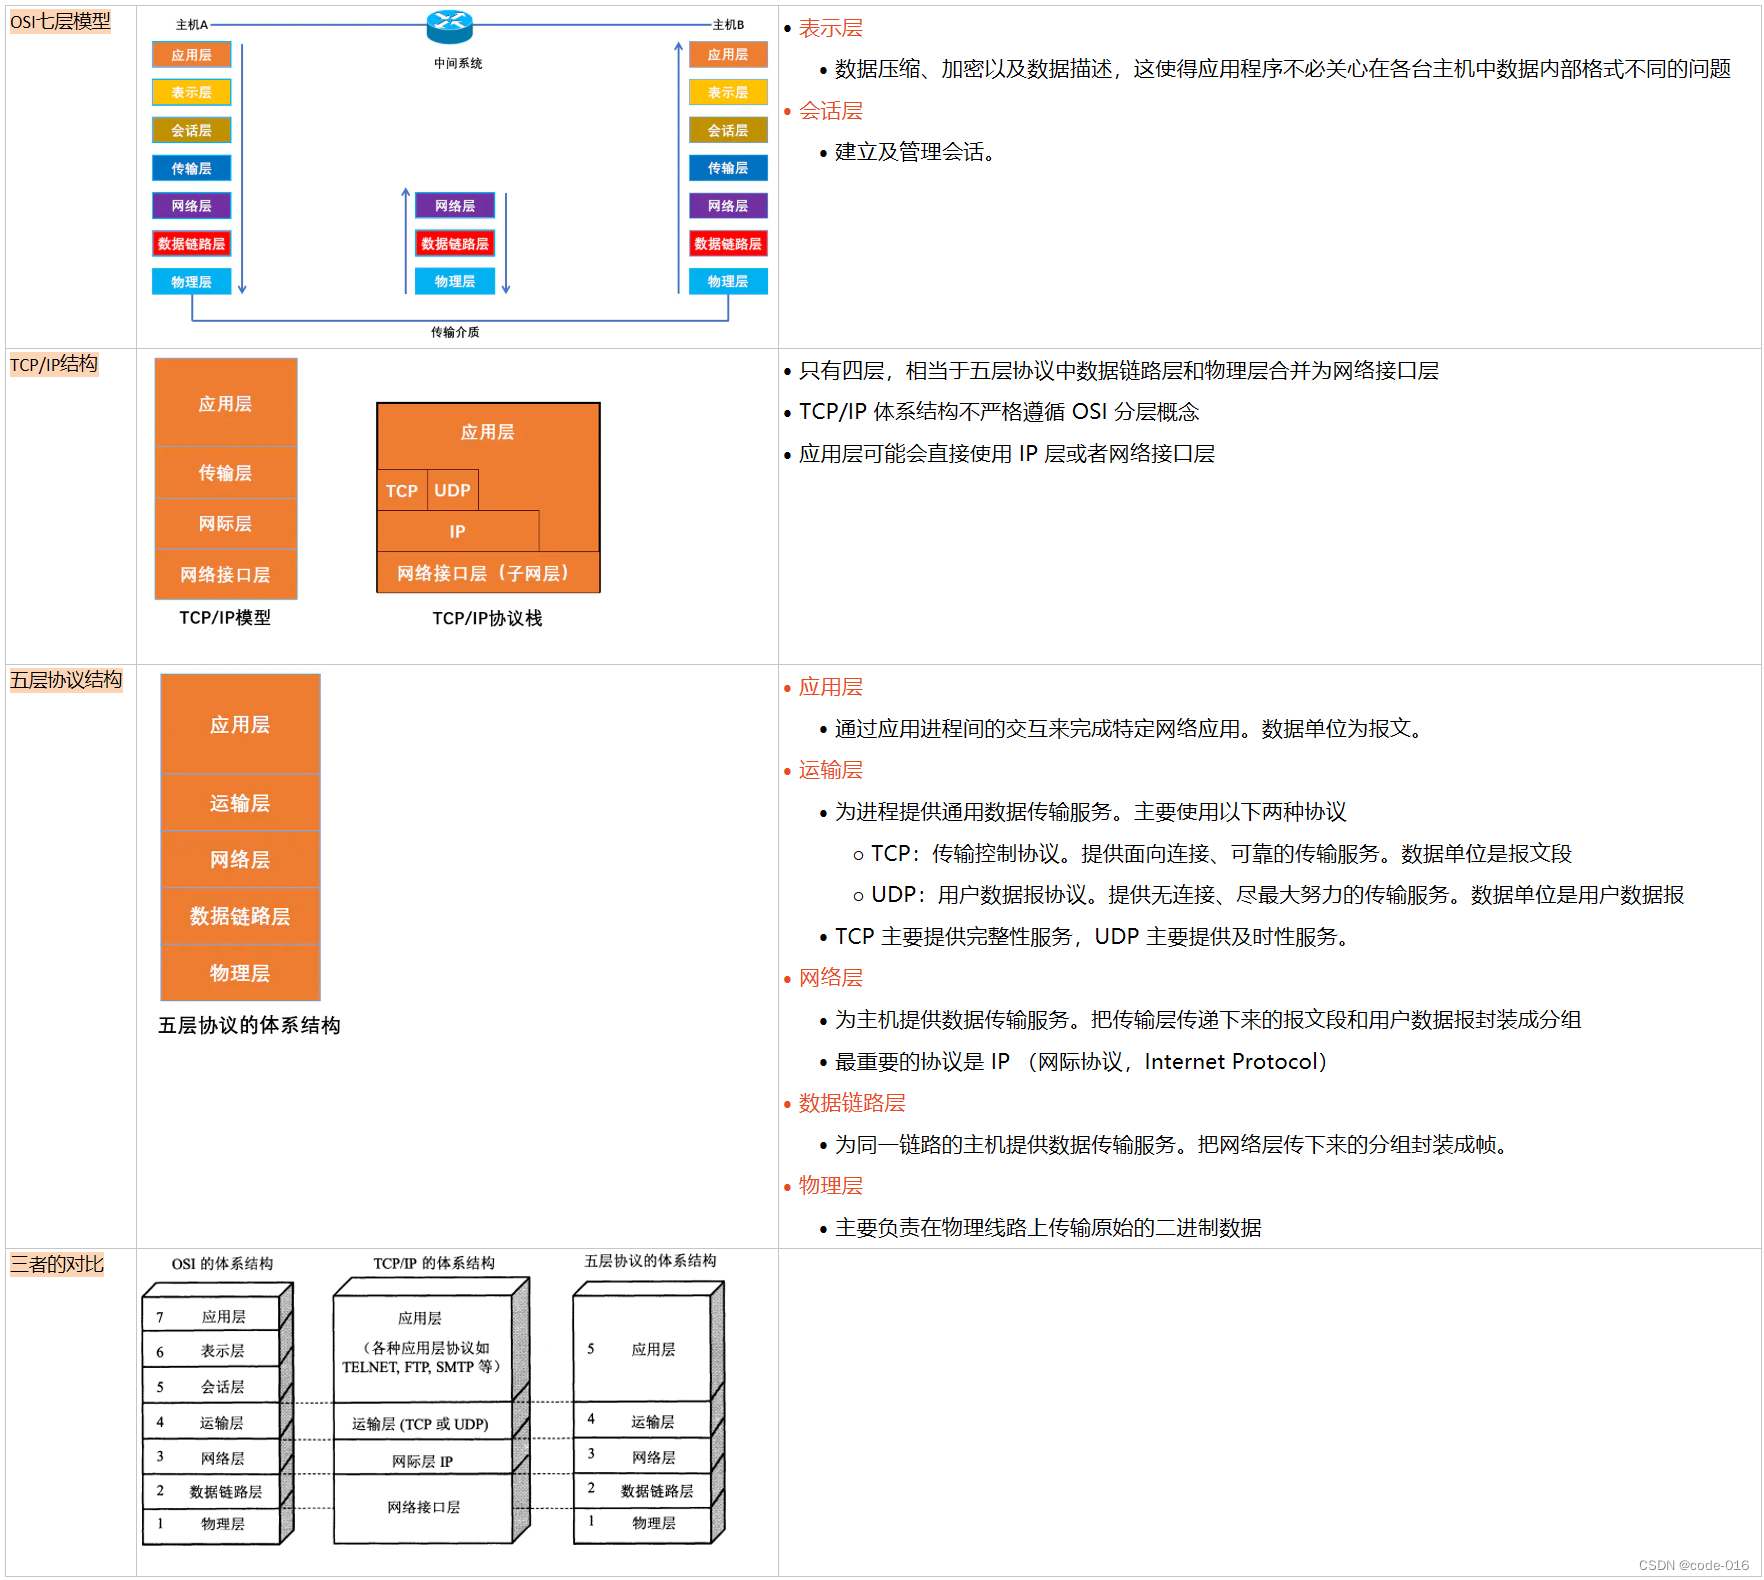The height and width of the screenshot is (1580, 1764).
Task: Click the orange 表示层 heading in notes
Action: click(x=830, y=28)
